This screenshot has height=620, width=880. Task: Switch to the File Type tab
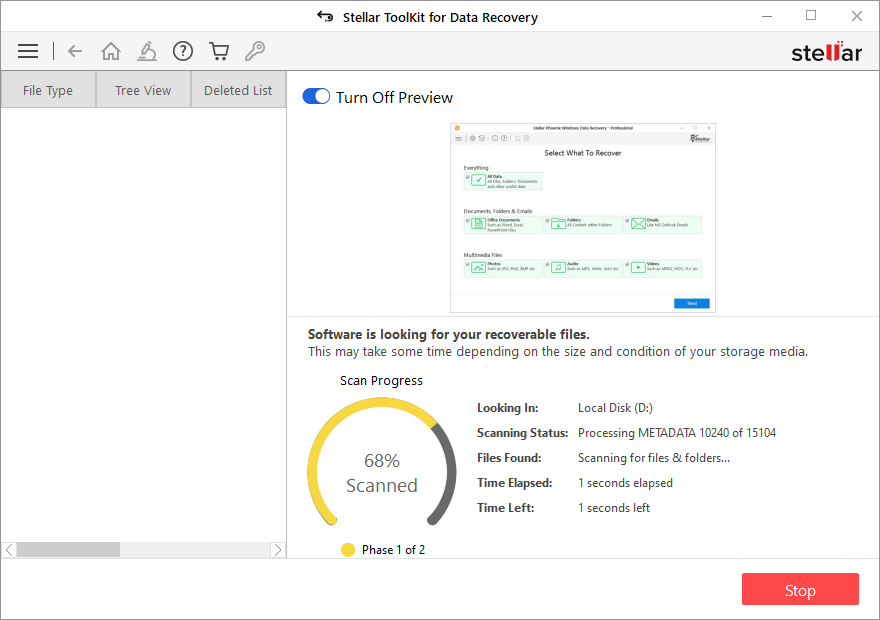pos(48,90)
